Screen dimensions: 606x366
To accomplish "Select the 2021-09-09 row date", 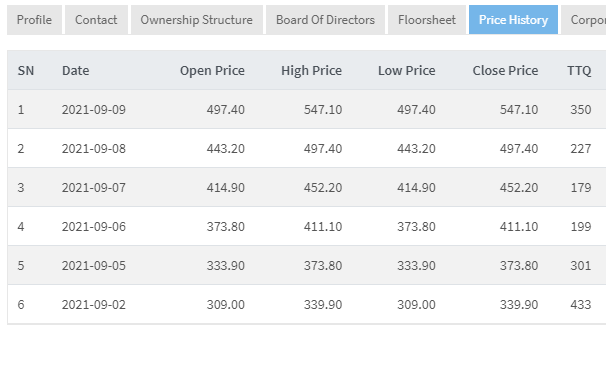I will click(x=94, y=110).
